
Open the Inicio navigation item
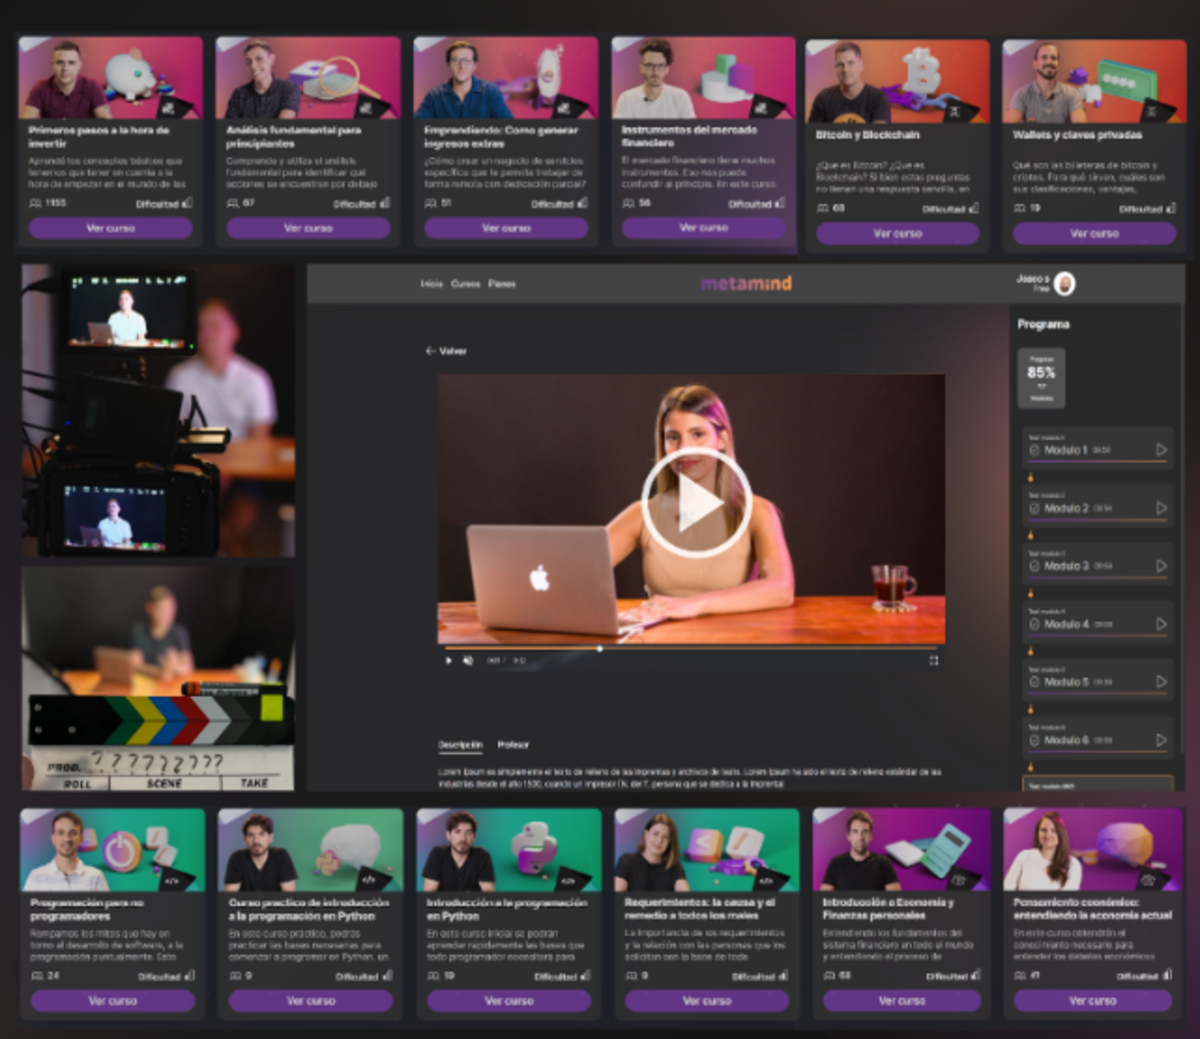pos(431,284)
